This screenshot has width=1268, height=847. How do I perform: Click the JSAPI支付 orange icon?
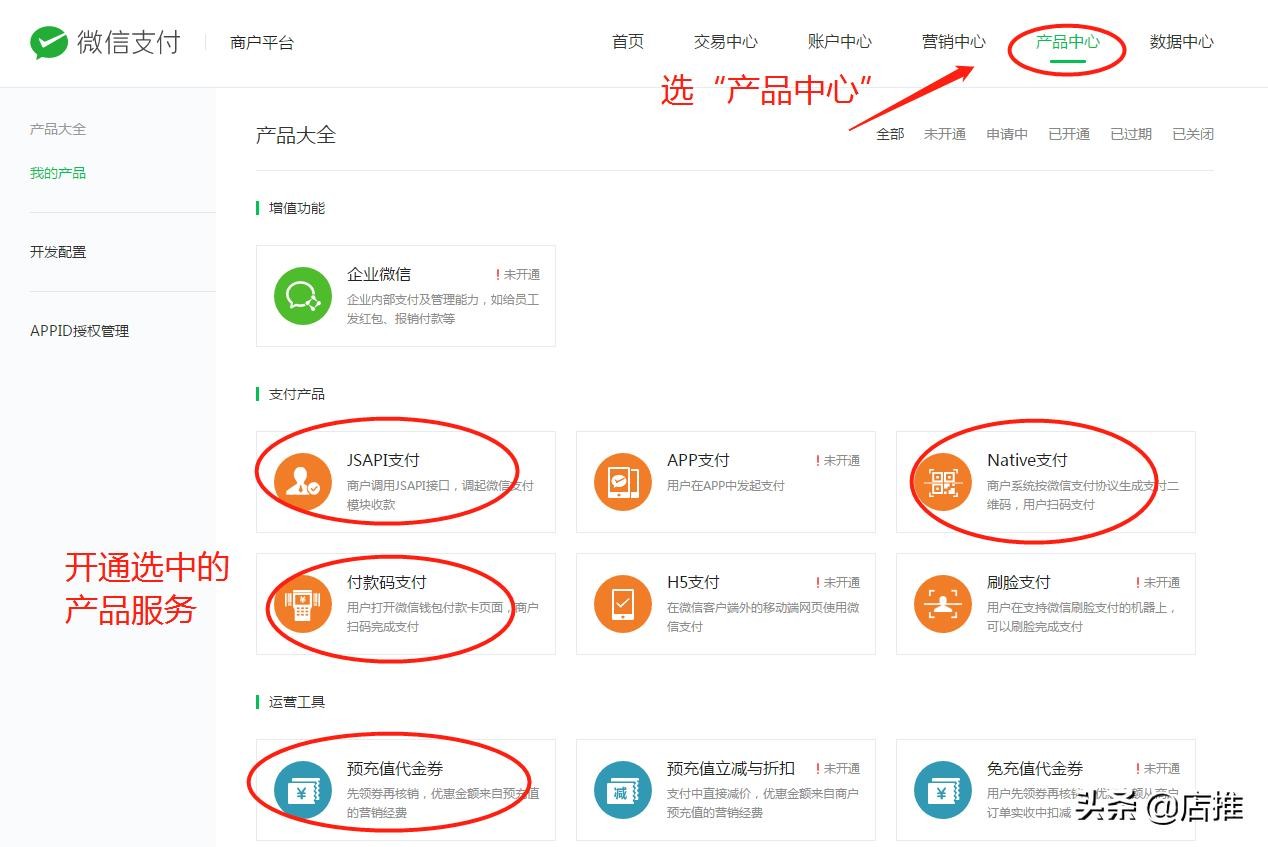(303, 482)
